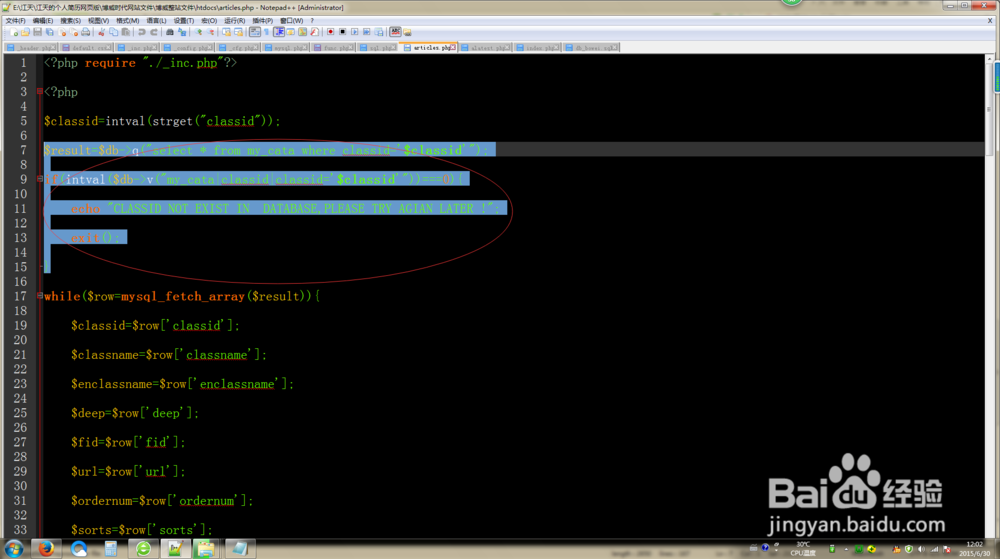This screenshot has width=1000, height=559.
Task: Toggle Word Wrap toolbar button
Action: click(x=254, y=32)
